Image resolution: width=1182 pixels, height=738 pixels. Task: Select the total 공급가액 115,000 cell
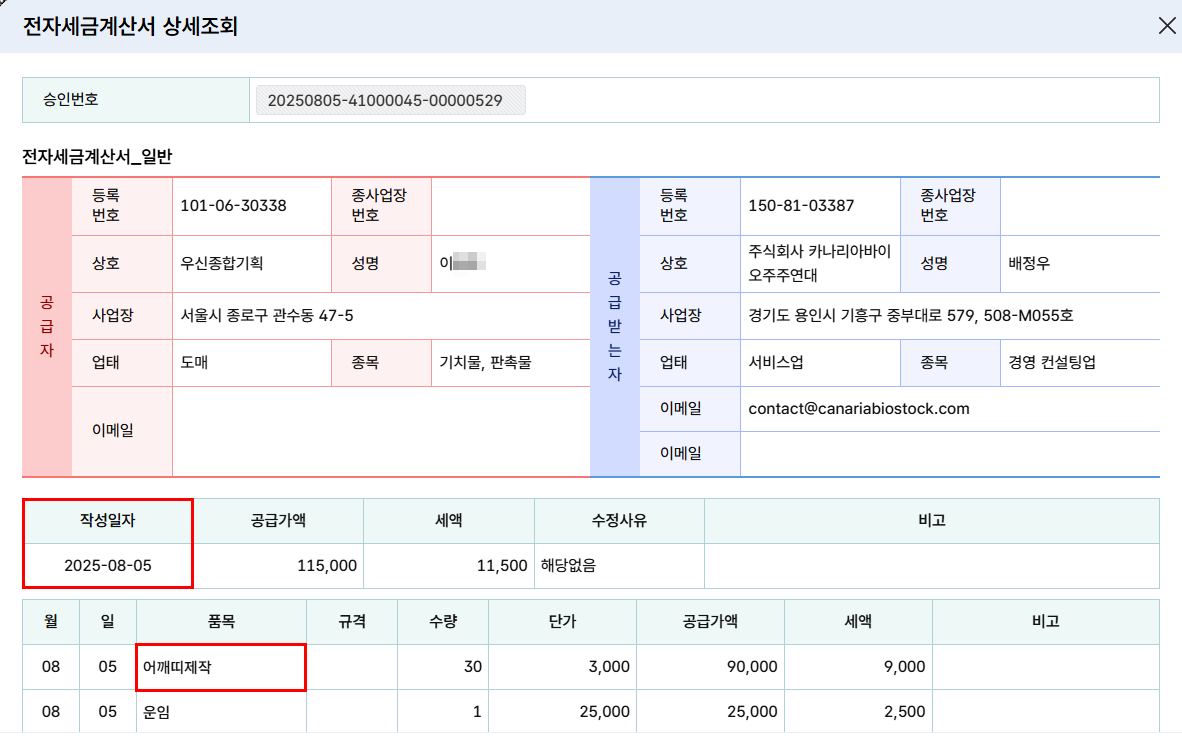click(278, 565)
